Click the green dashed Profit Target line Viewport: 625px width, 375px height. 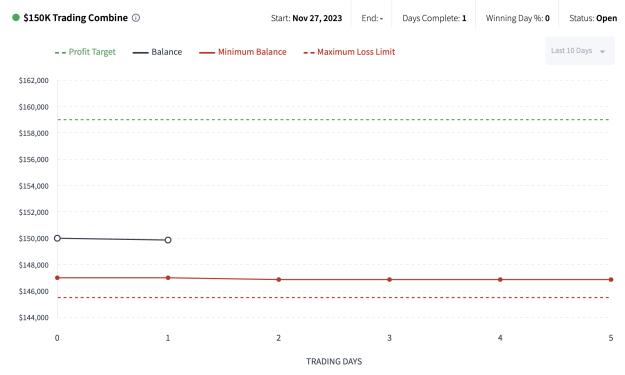333,120
